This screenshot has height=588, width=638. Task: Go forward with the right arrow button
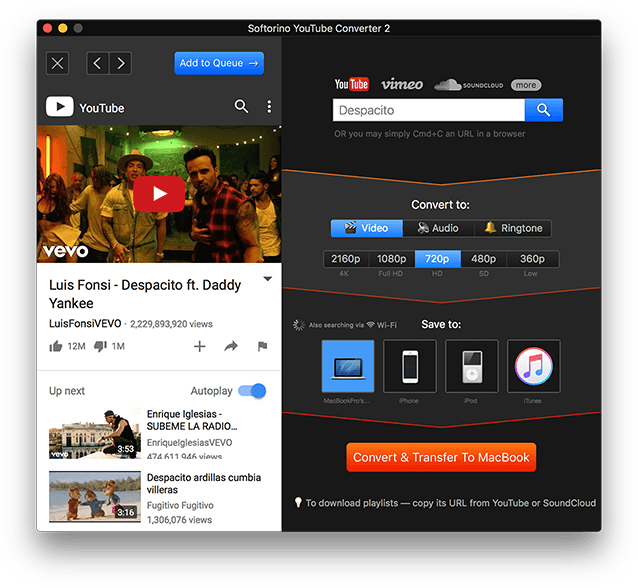[x=120, y=63]
